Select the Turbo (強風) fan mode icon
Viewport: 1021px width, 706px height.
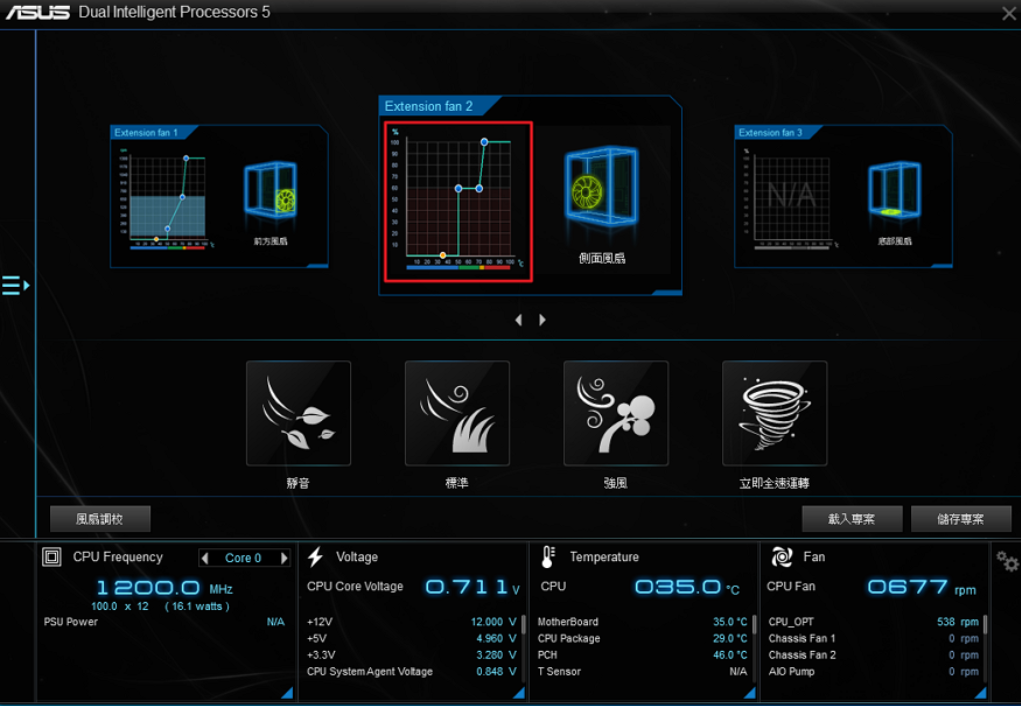[x=616, y=413]
